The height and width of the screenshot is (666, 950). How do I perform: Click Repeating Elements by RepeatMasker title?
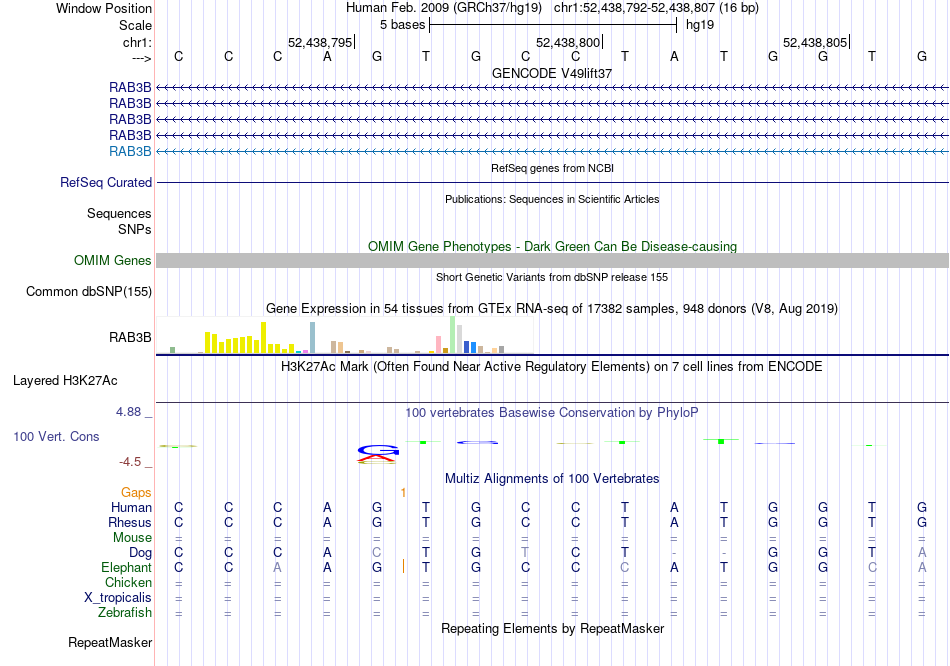[553, 628]
